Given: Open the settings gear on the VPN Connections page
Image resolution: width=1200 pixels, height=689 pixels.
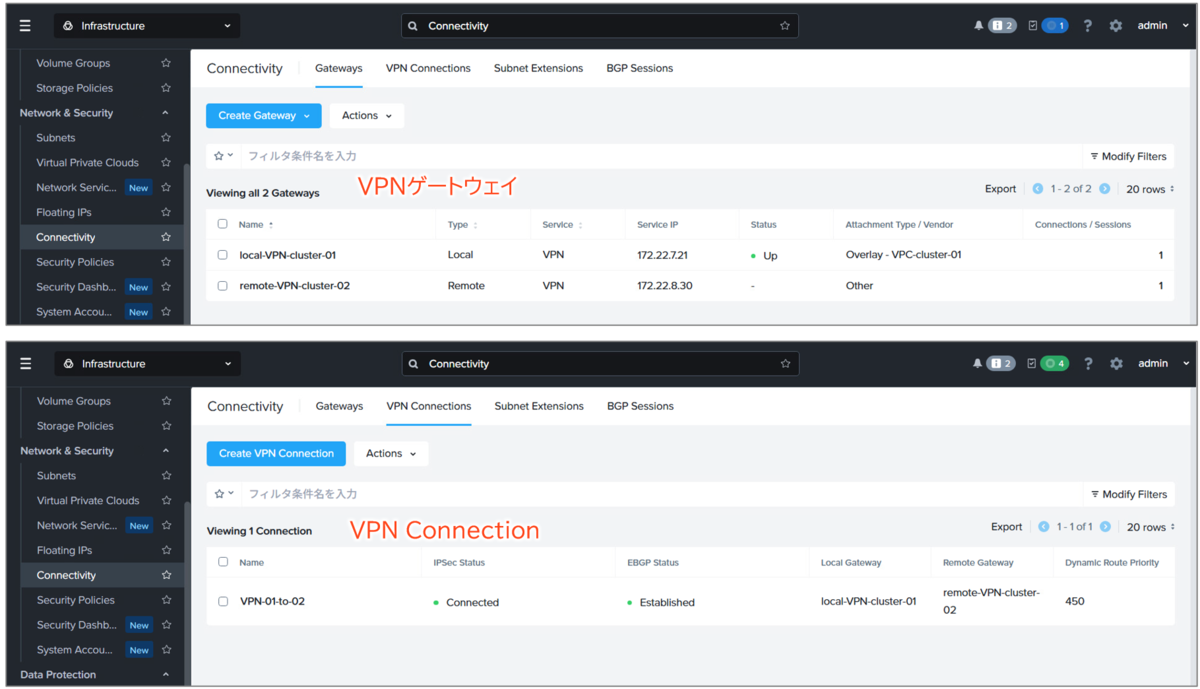Looking at the screenshot, I should (1116, 364).
